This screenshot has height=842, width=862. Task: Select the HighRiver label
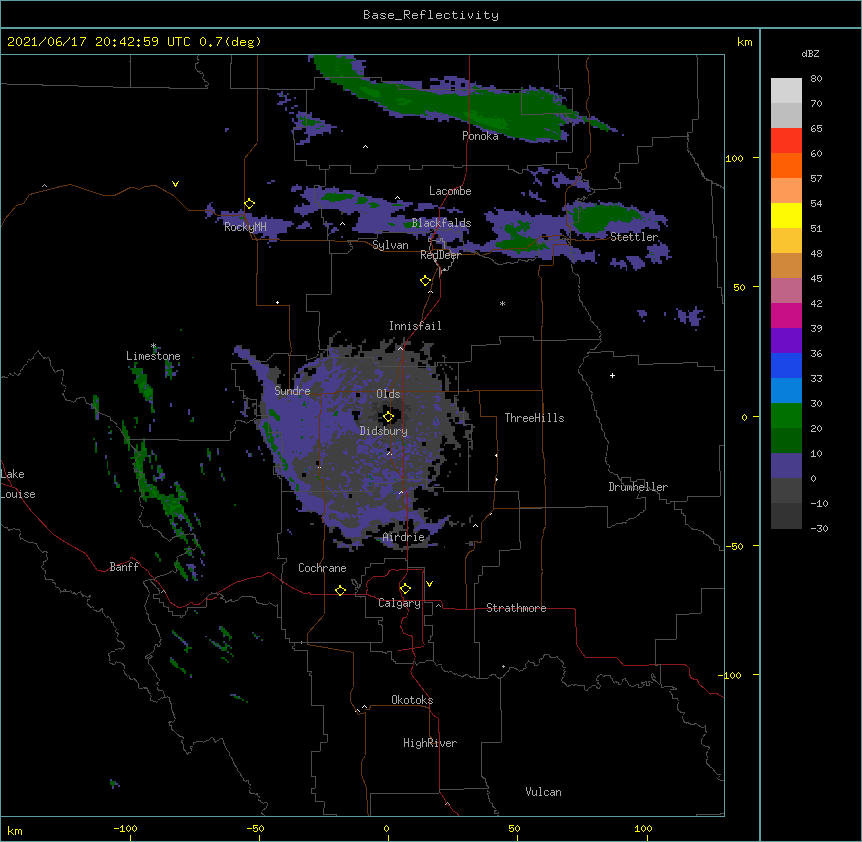(x=430, y=743)
